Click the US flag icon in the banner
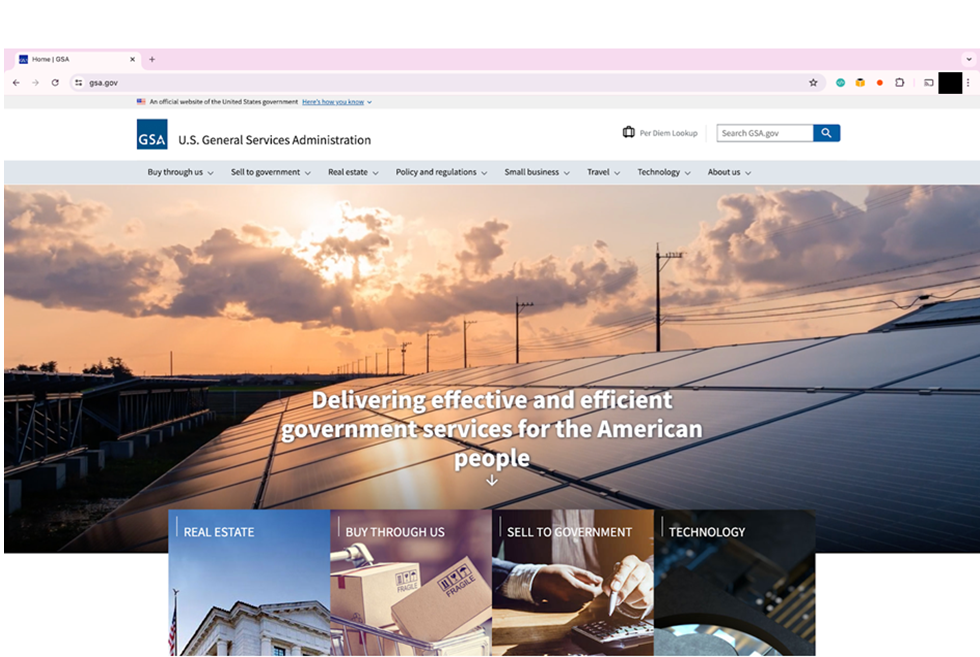 [141, 101]
